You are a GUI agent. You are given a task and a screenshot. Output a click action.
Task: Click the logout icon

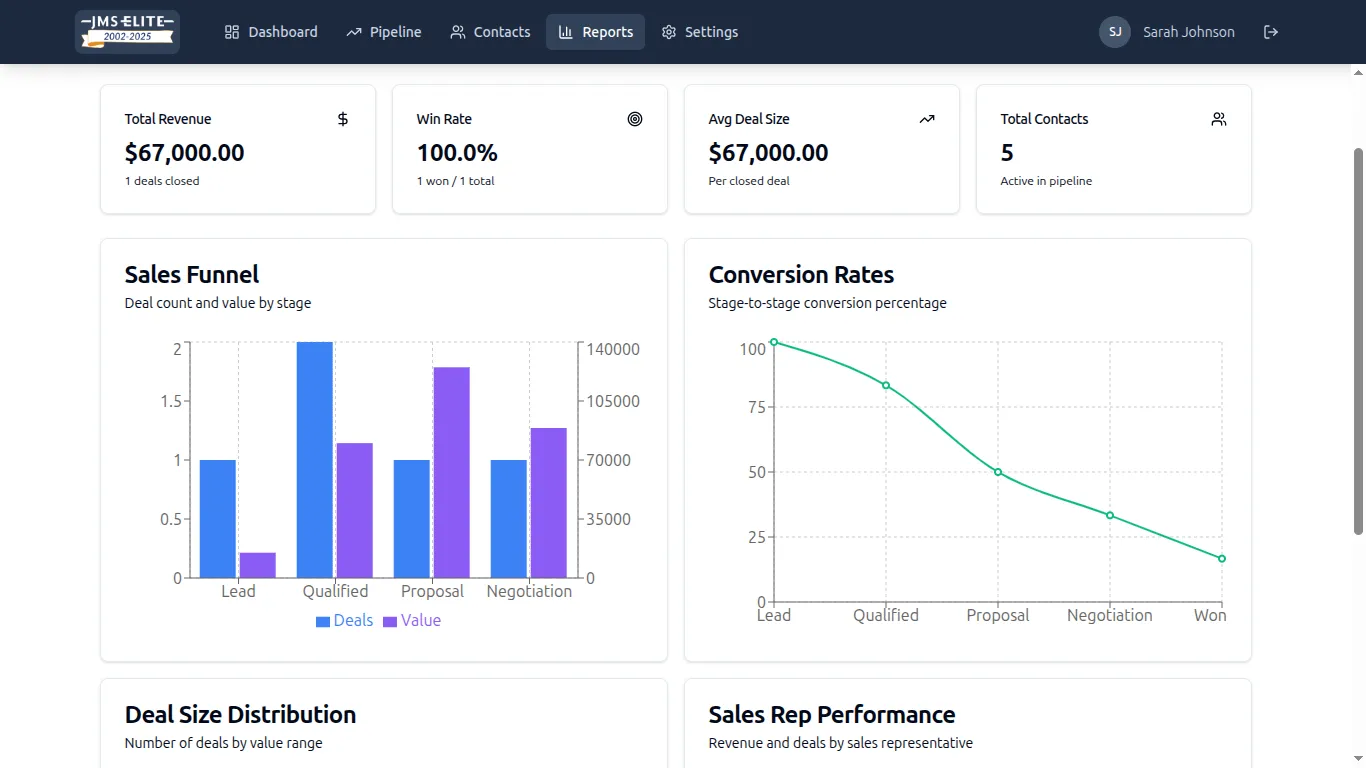[1271, 32]
